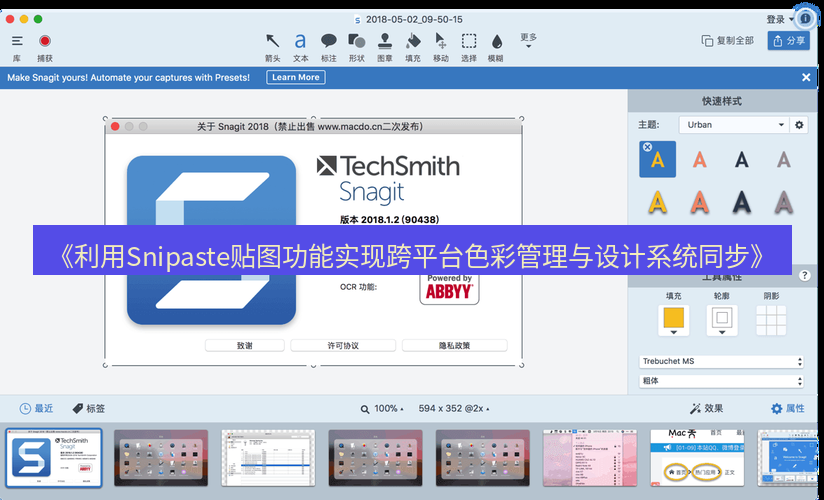Select the Arrow (箭头) tool
The image size is (824, 500).
point(272,41)
